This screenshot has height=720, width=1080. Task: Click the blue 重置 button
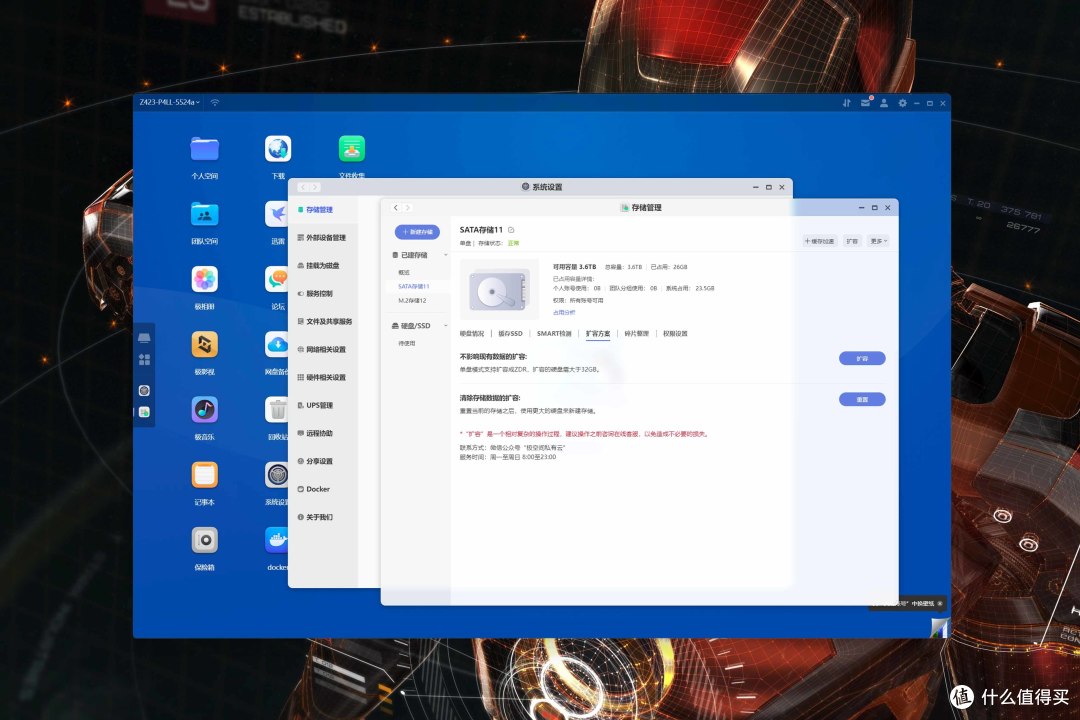point(862,400)
